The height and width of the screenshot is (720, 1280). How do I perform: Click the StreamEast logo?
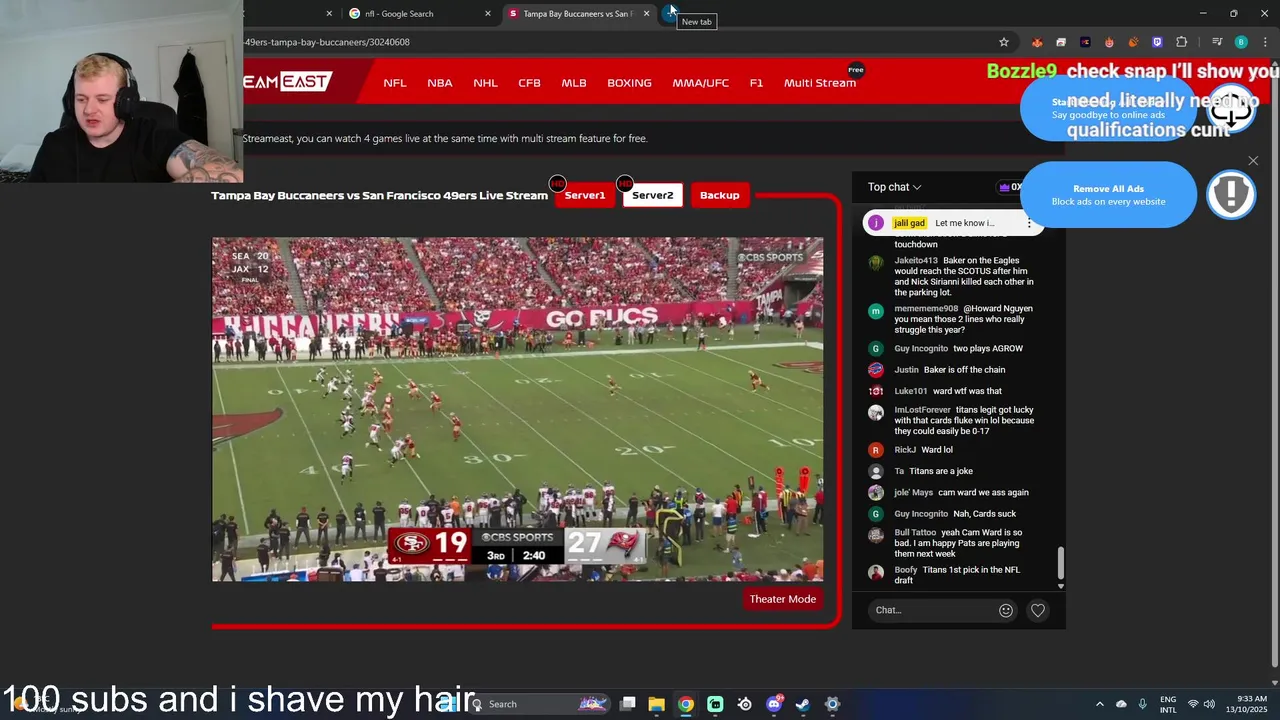pyautogui.click(x=287, y=82)
